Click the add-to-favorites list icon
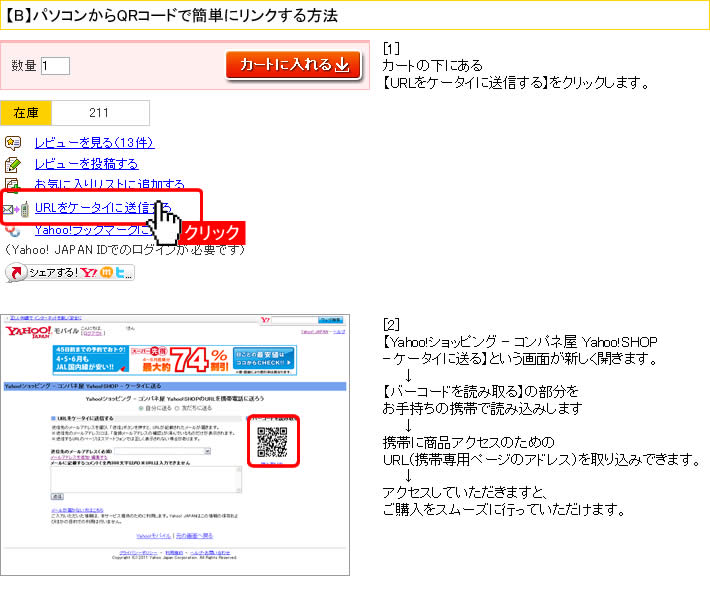Image resolution: width=710 pixels, height=606 pixels. tap(13, 184)
